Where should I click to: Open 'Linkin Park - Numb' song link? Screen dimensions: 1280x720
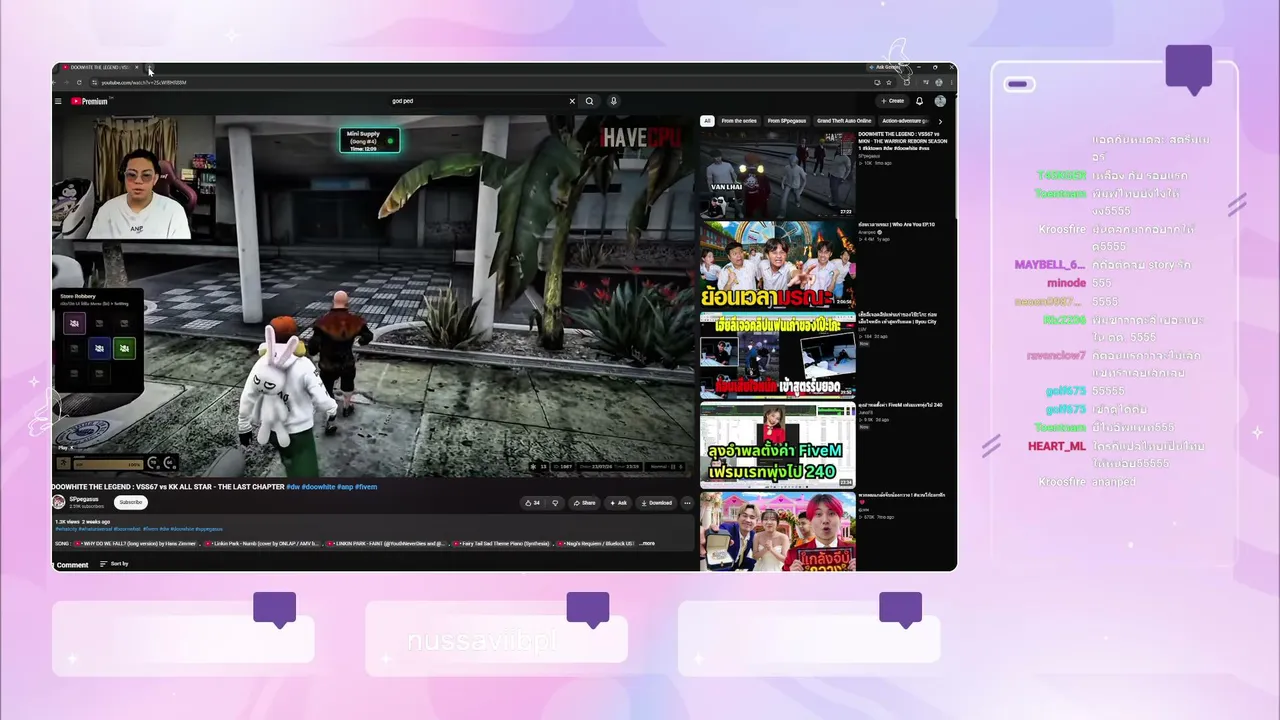pos(263,543)
